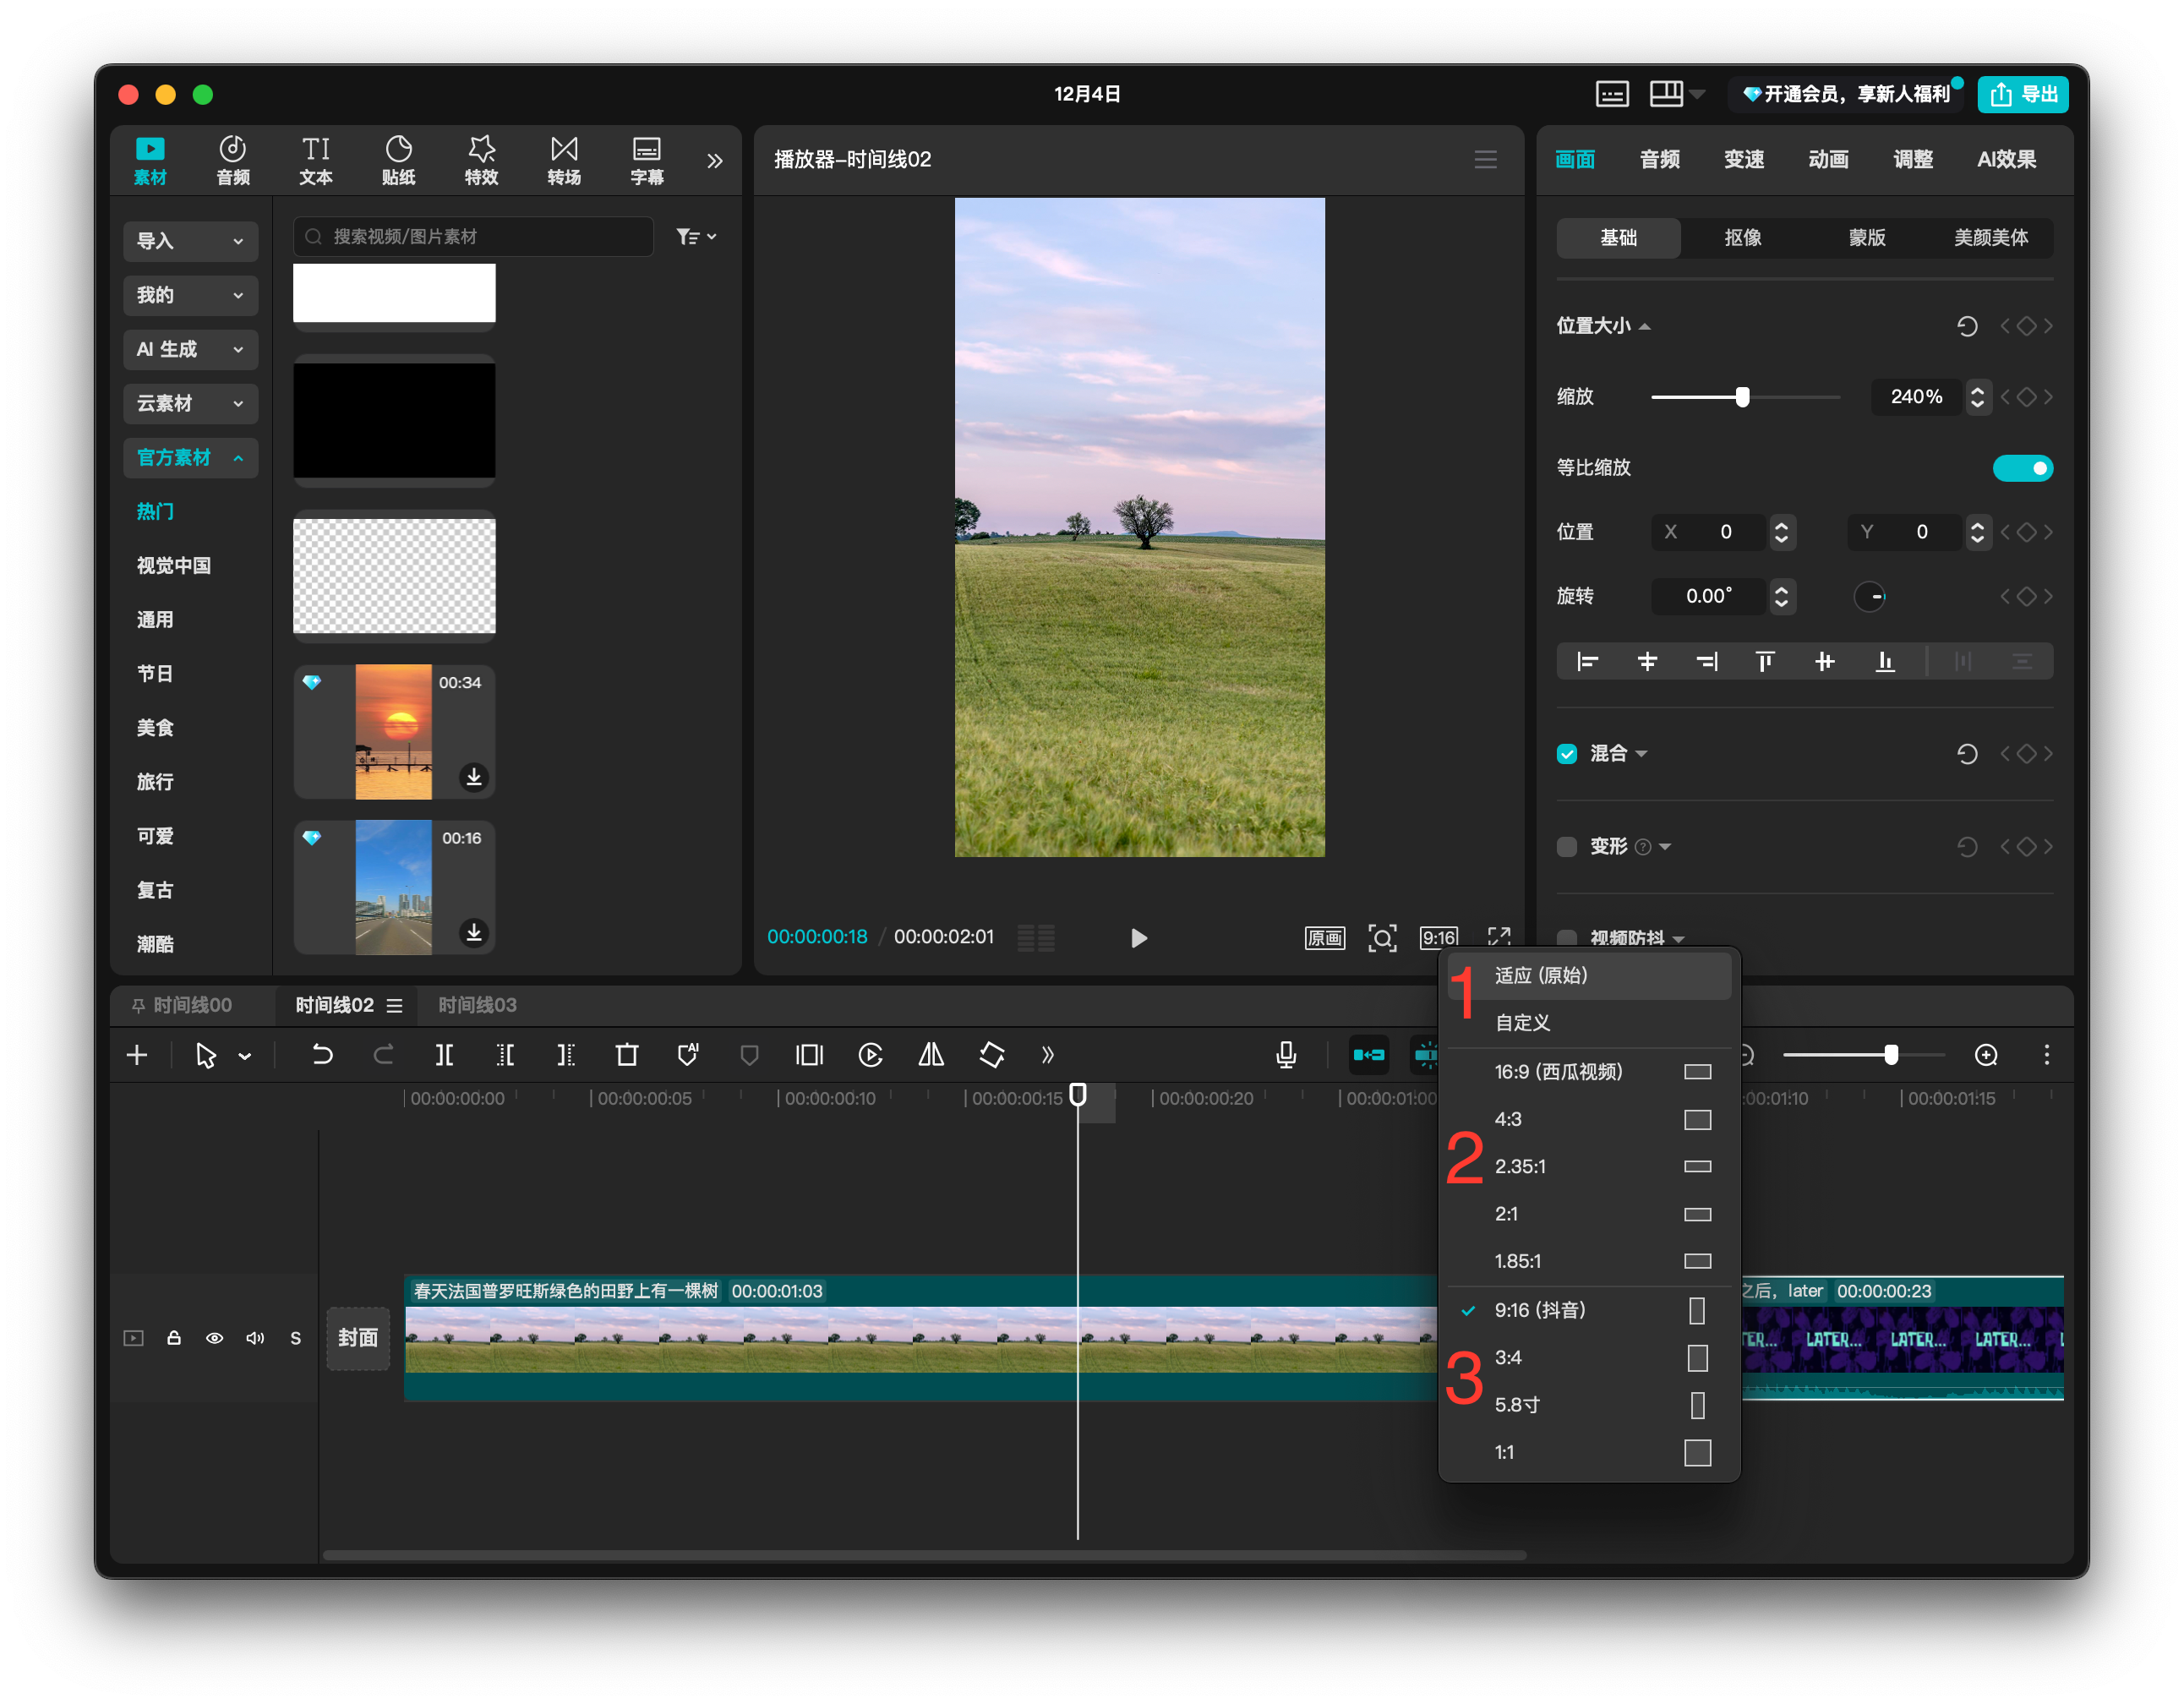Click the 导出 export button

click(2023, 94)
